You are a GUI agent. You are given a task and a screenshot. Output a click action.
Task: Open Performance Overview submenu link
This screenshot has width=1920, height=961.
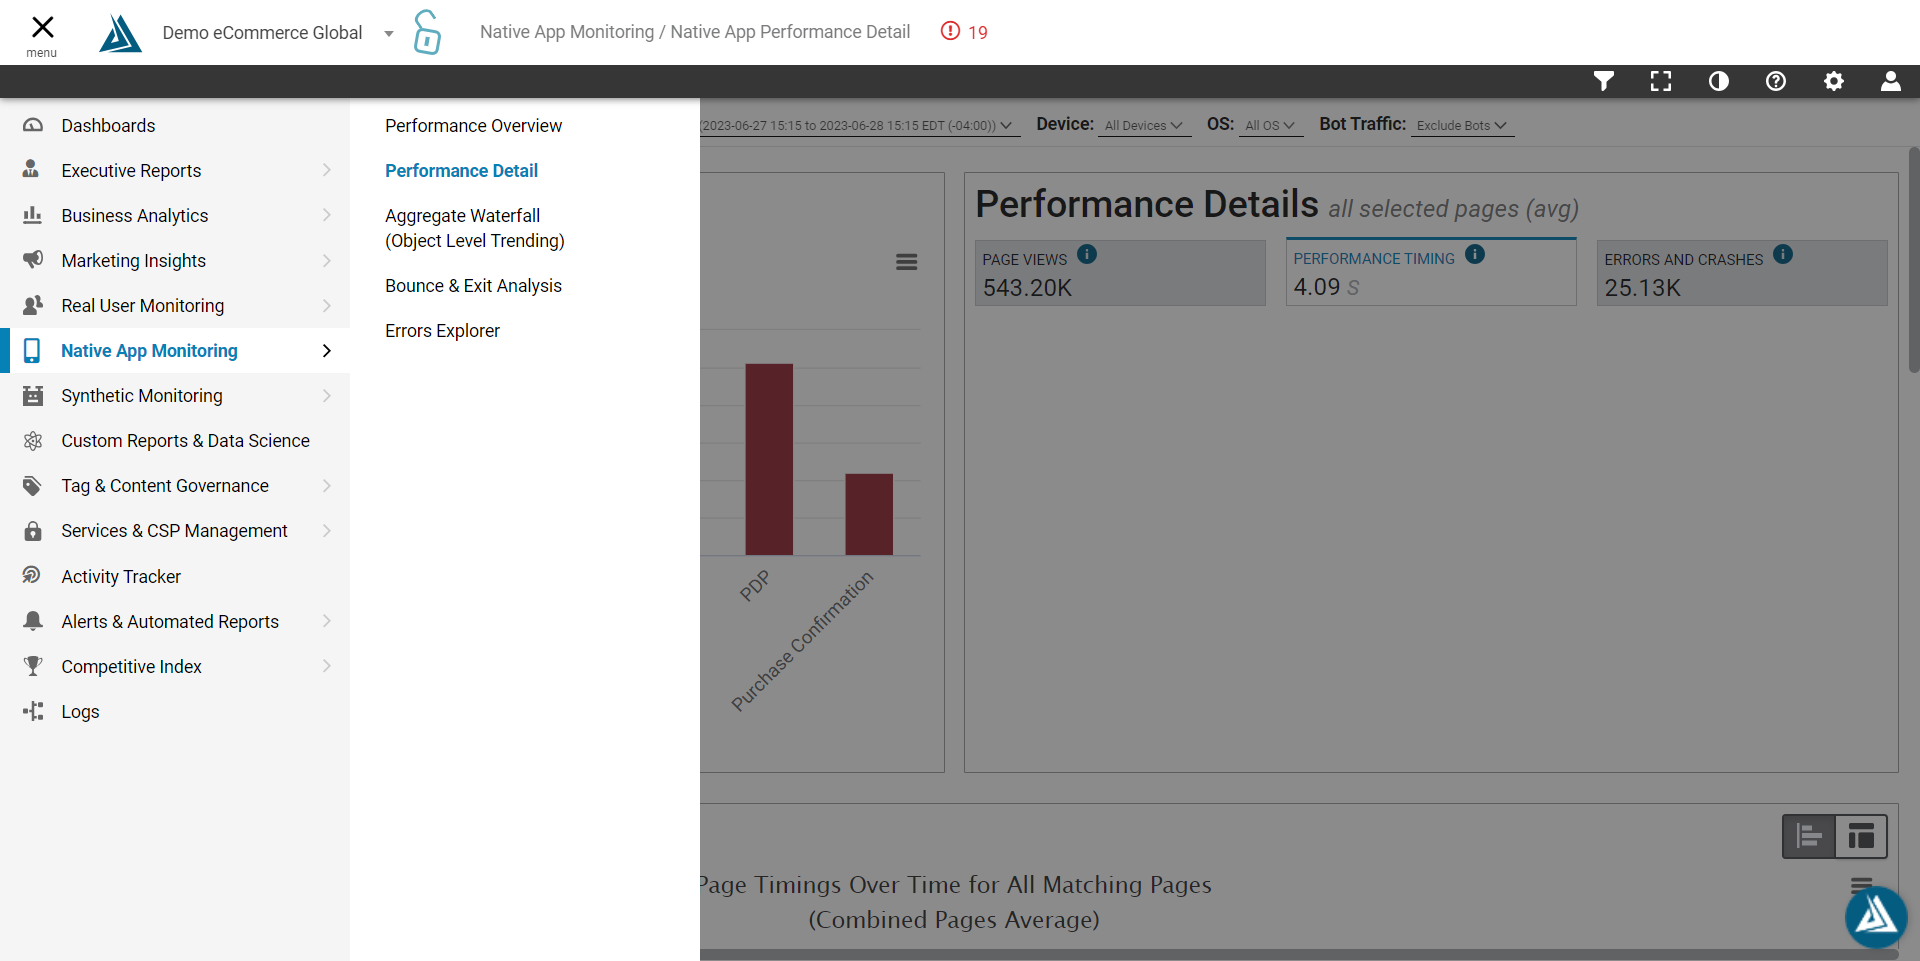pyautogui.click(x=473, y=126)
